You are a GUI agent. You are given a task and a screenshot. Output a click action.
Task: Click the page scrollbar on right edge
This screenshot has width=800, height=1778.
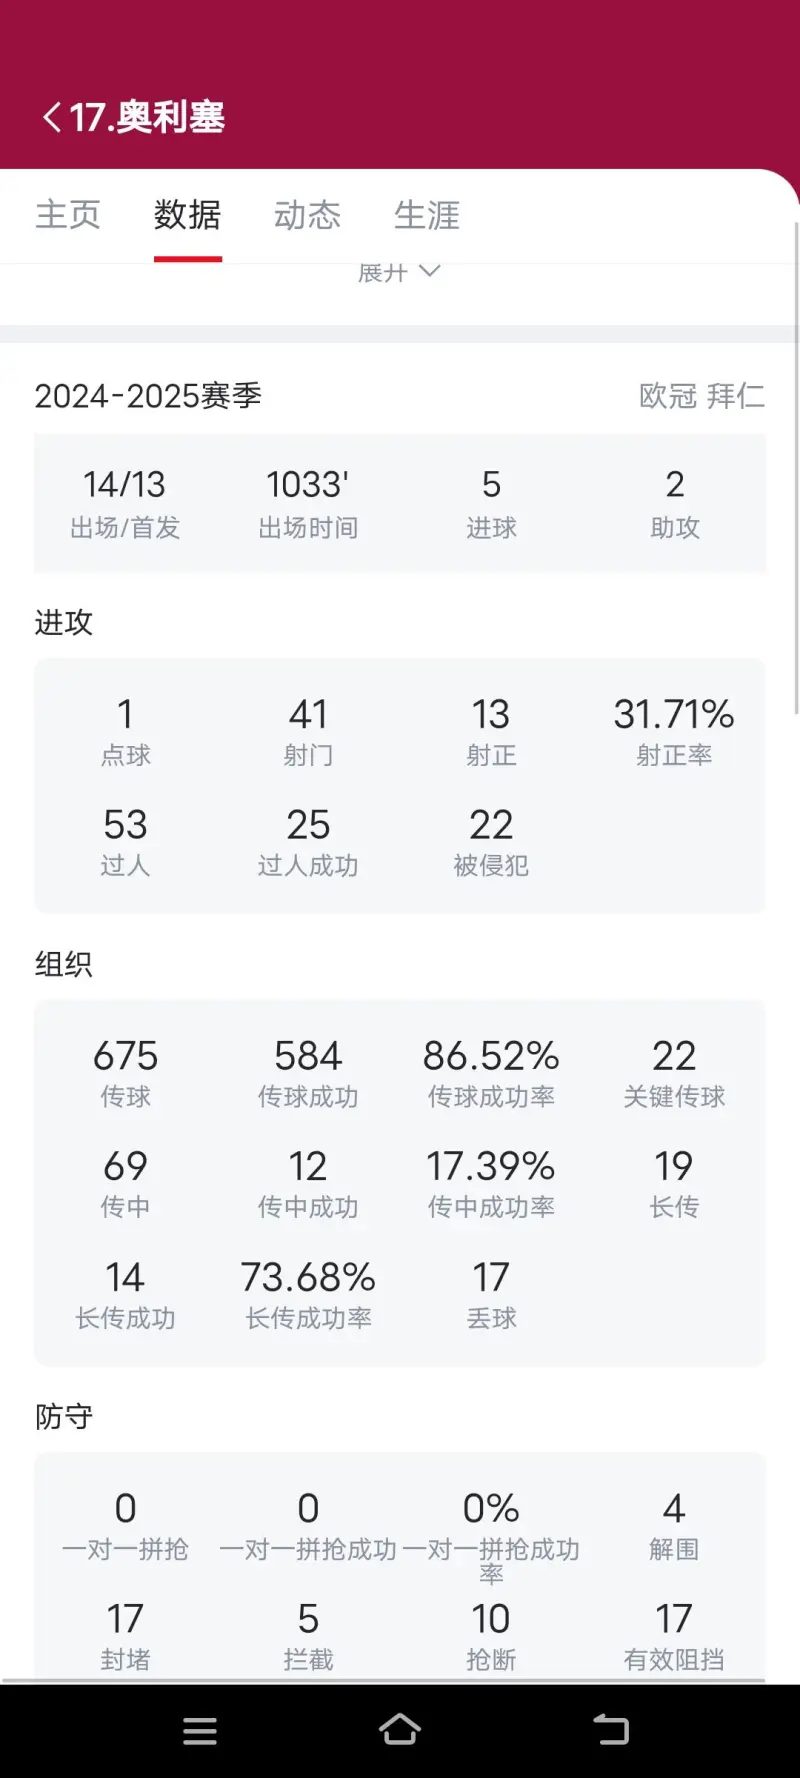(x=796, y=470)
